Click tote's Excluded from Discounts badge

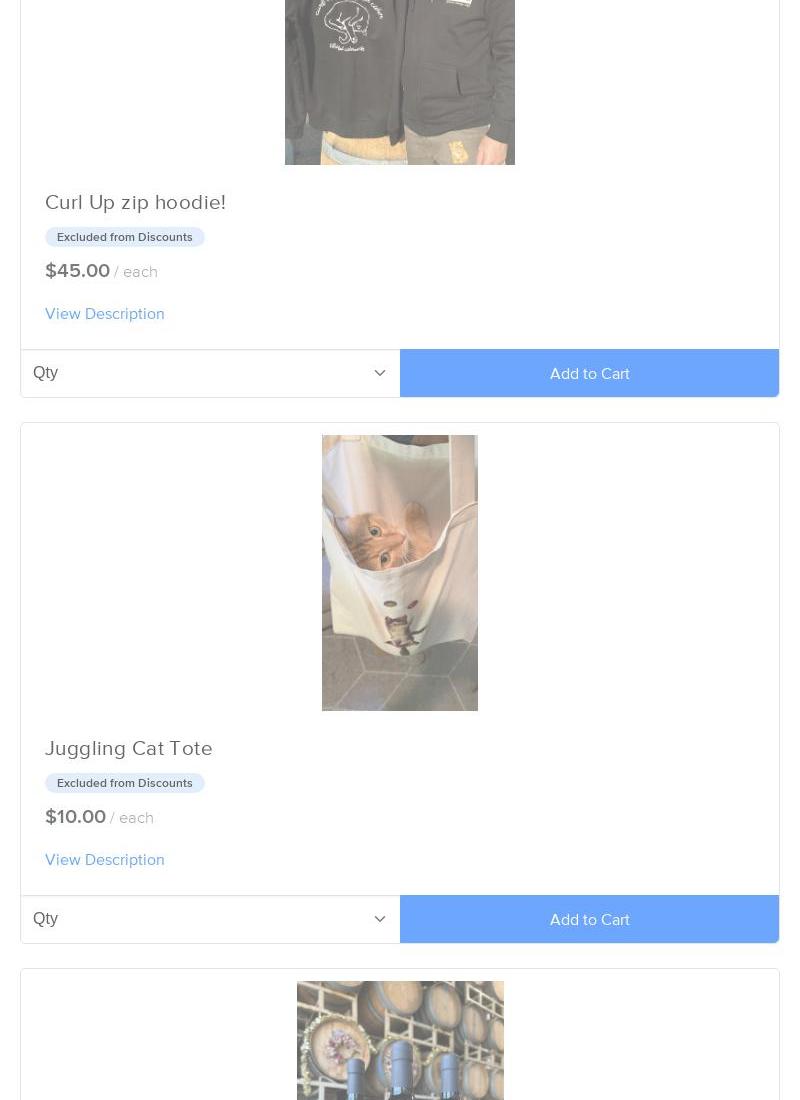point(125,783)
